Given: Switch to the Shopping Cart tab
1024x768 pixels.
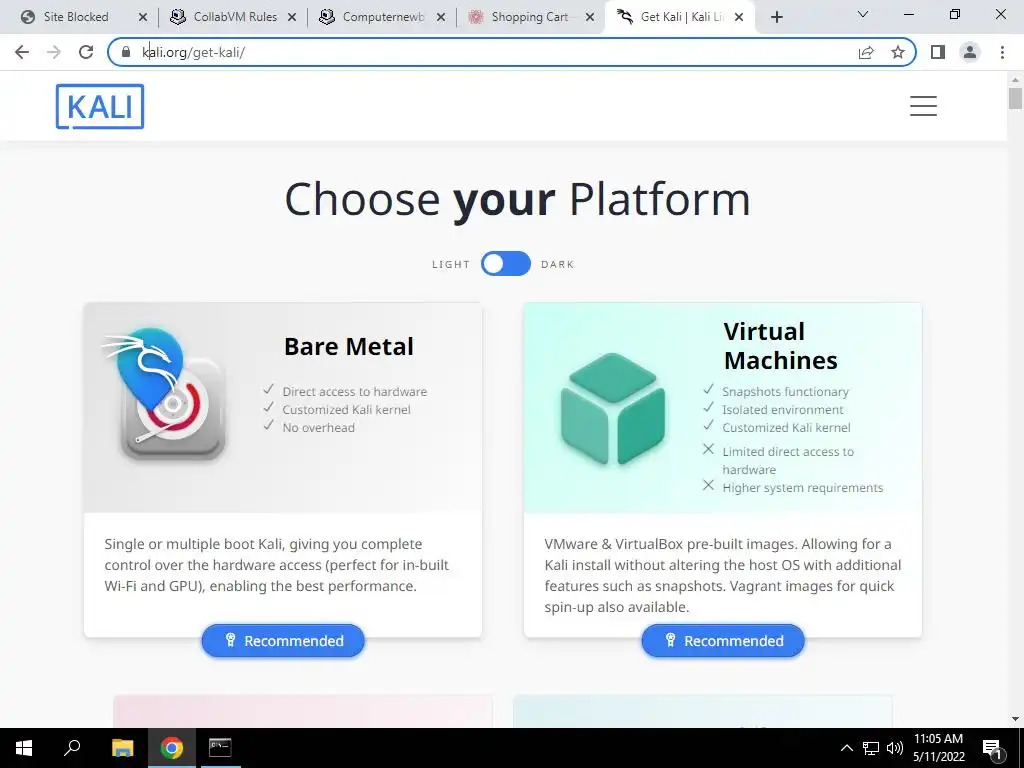Looking at the screenshot, I should (x=531, y=17).
